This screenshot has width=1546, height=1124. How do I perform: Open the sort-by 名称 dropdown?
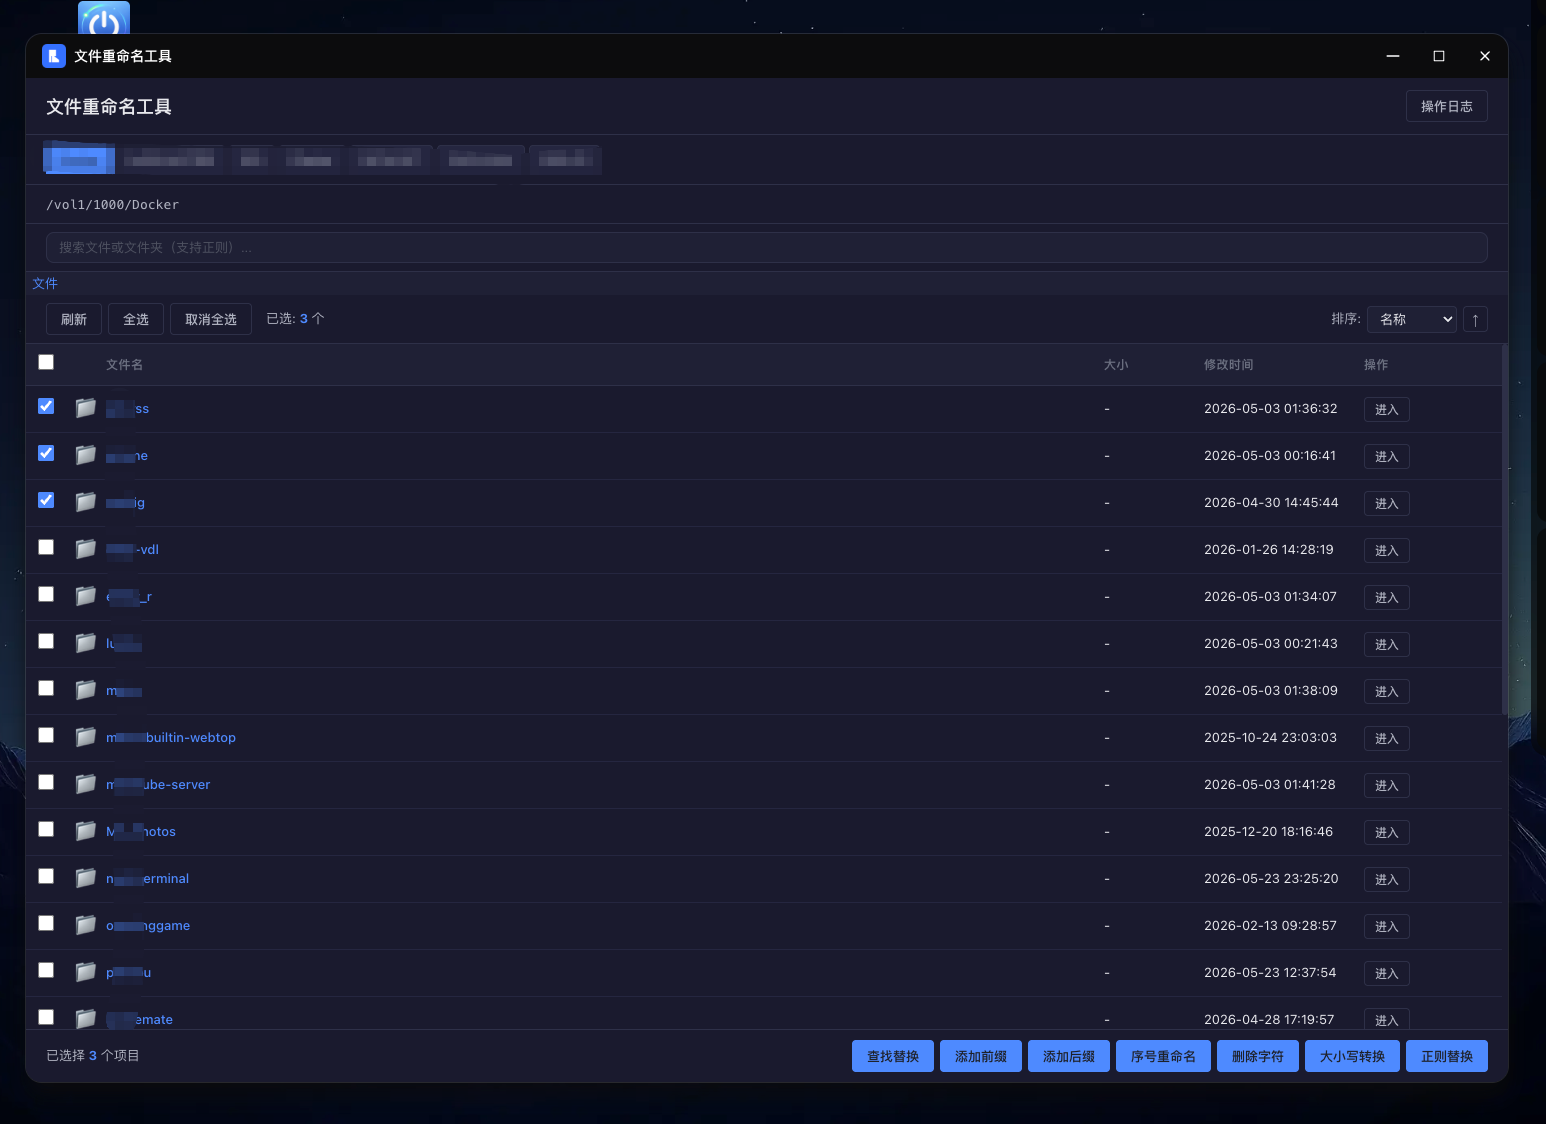coord(1412,319)
